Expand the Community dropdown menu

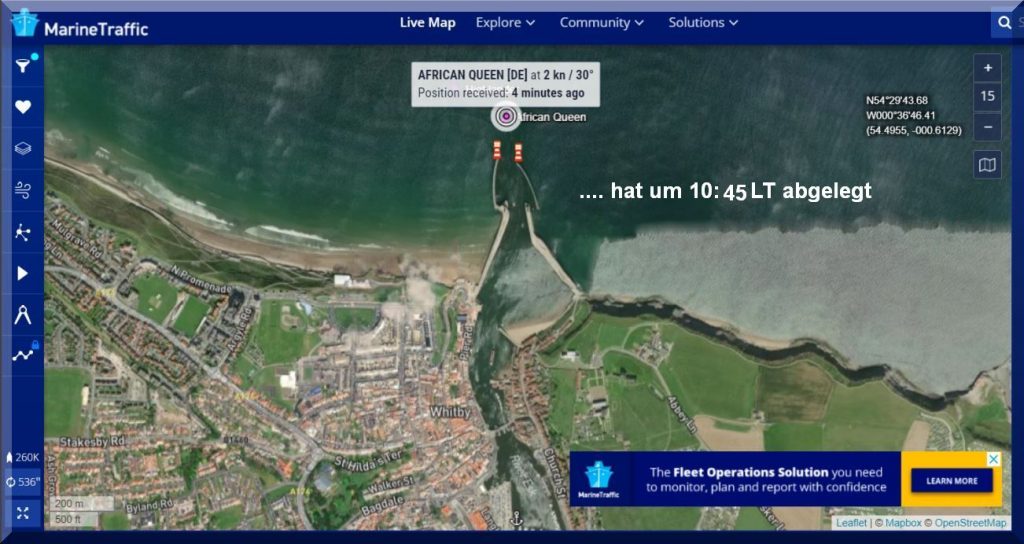pyautogui.click(x=601, y=22)
